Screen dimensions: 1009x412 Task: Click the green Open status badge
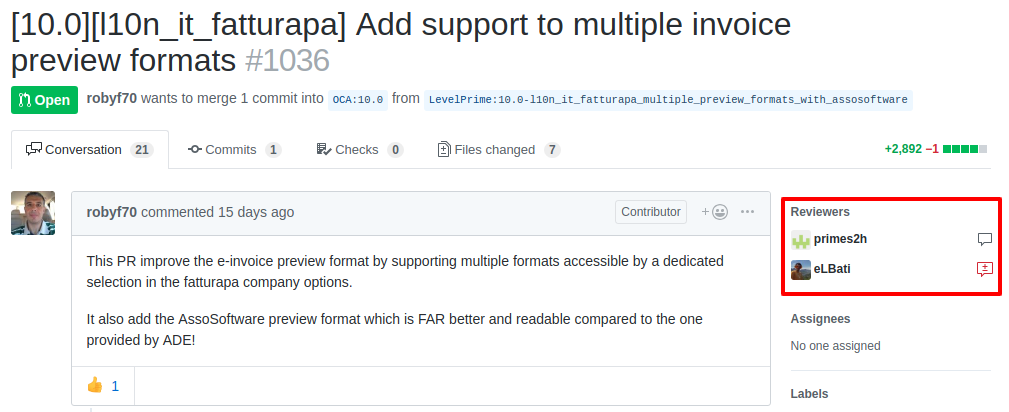[x=44, y=100]
